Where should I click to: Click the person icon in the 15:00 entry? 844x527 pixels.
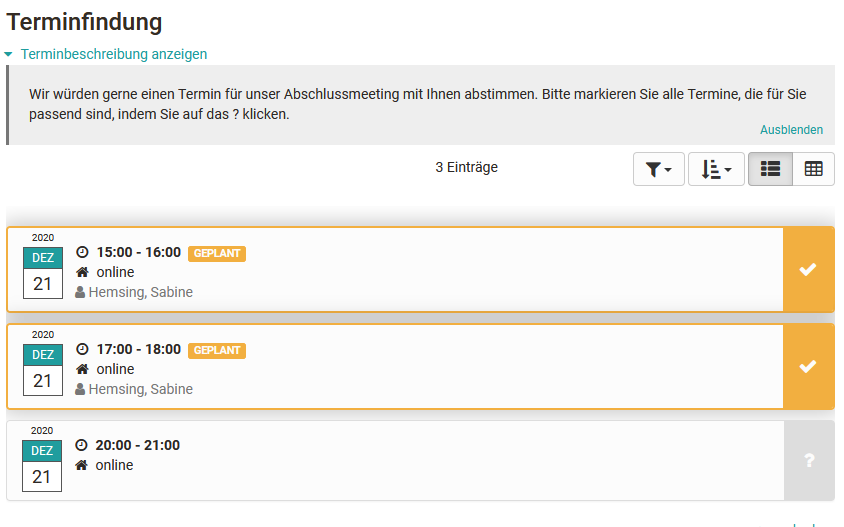pos(81,293)
